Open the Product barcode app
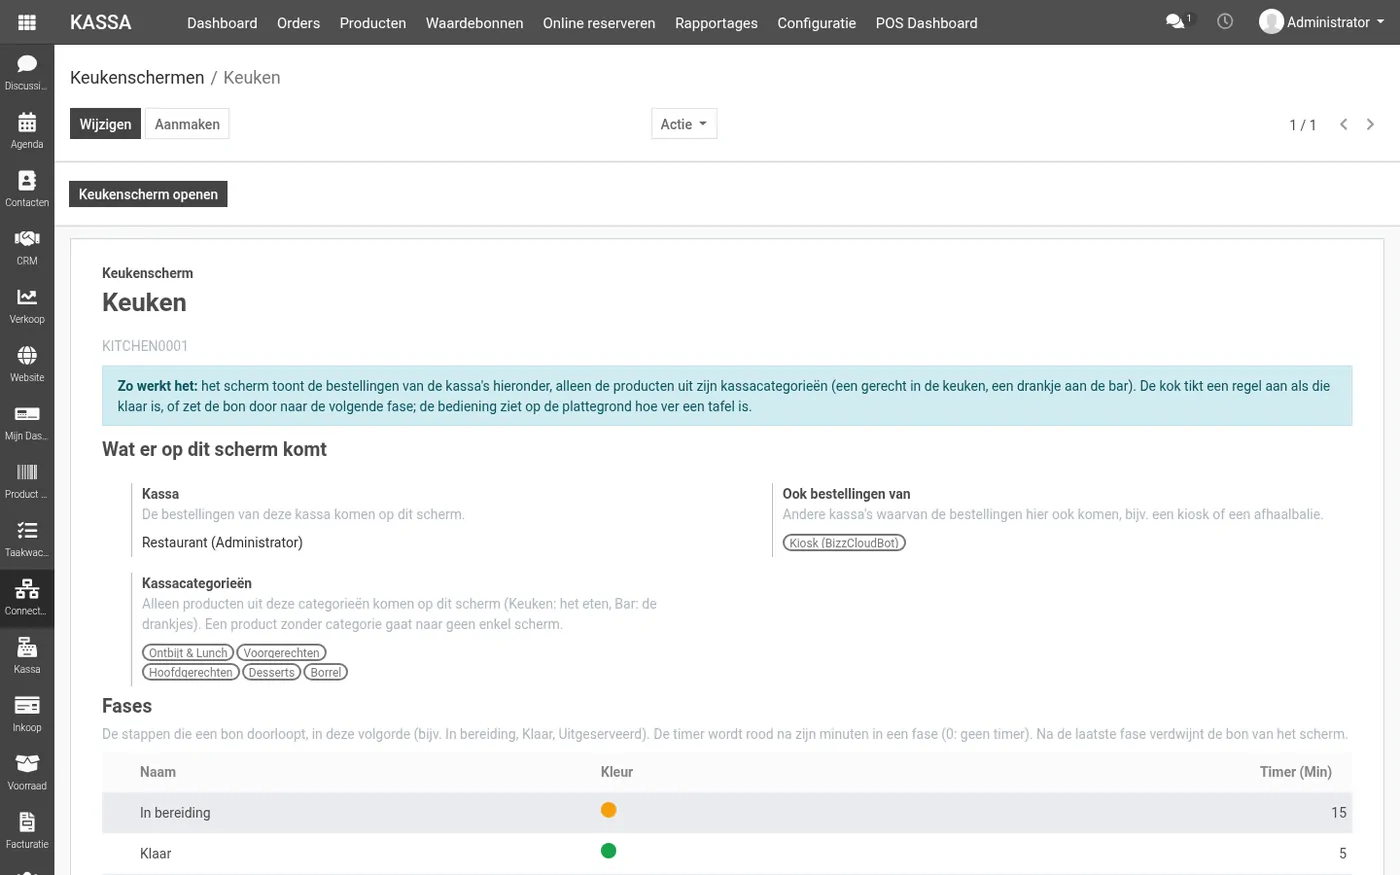1400x875 pixels. (x=27, y=480)
